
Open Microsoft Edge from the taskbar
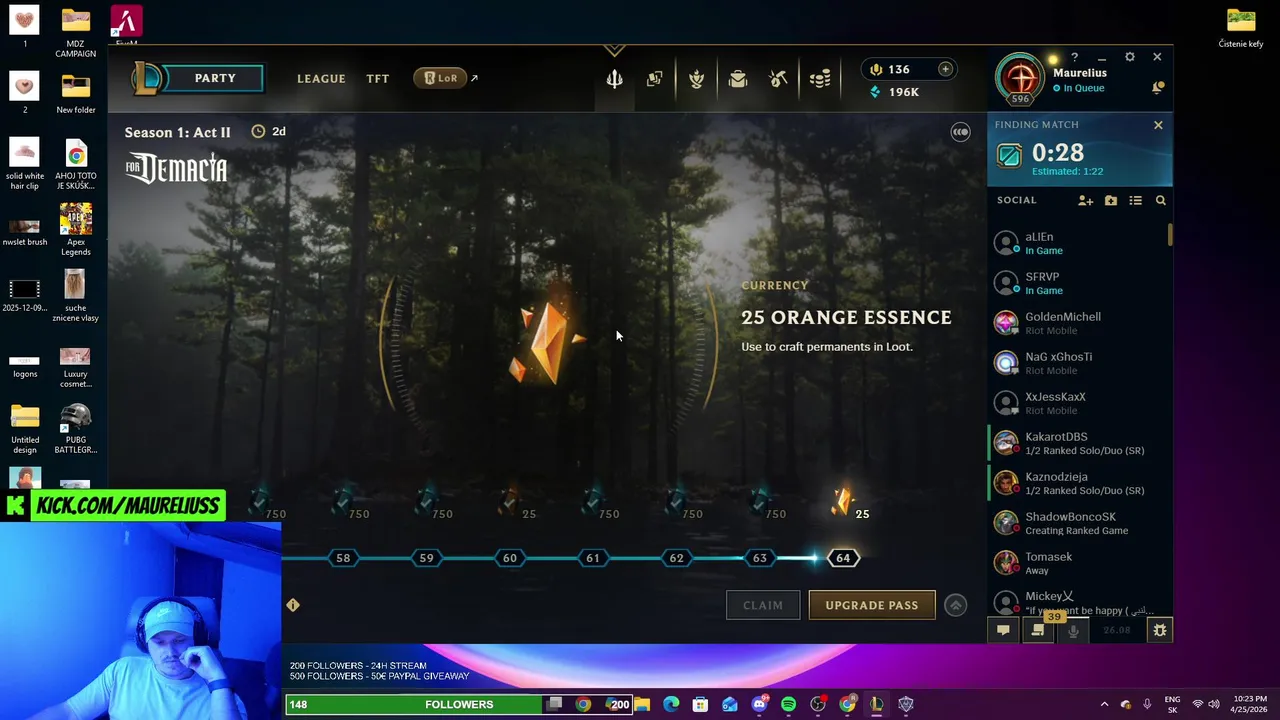[671, 704]
